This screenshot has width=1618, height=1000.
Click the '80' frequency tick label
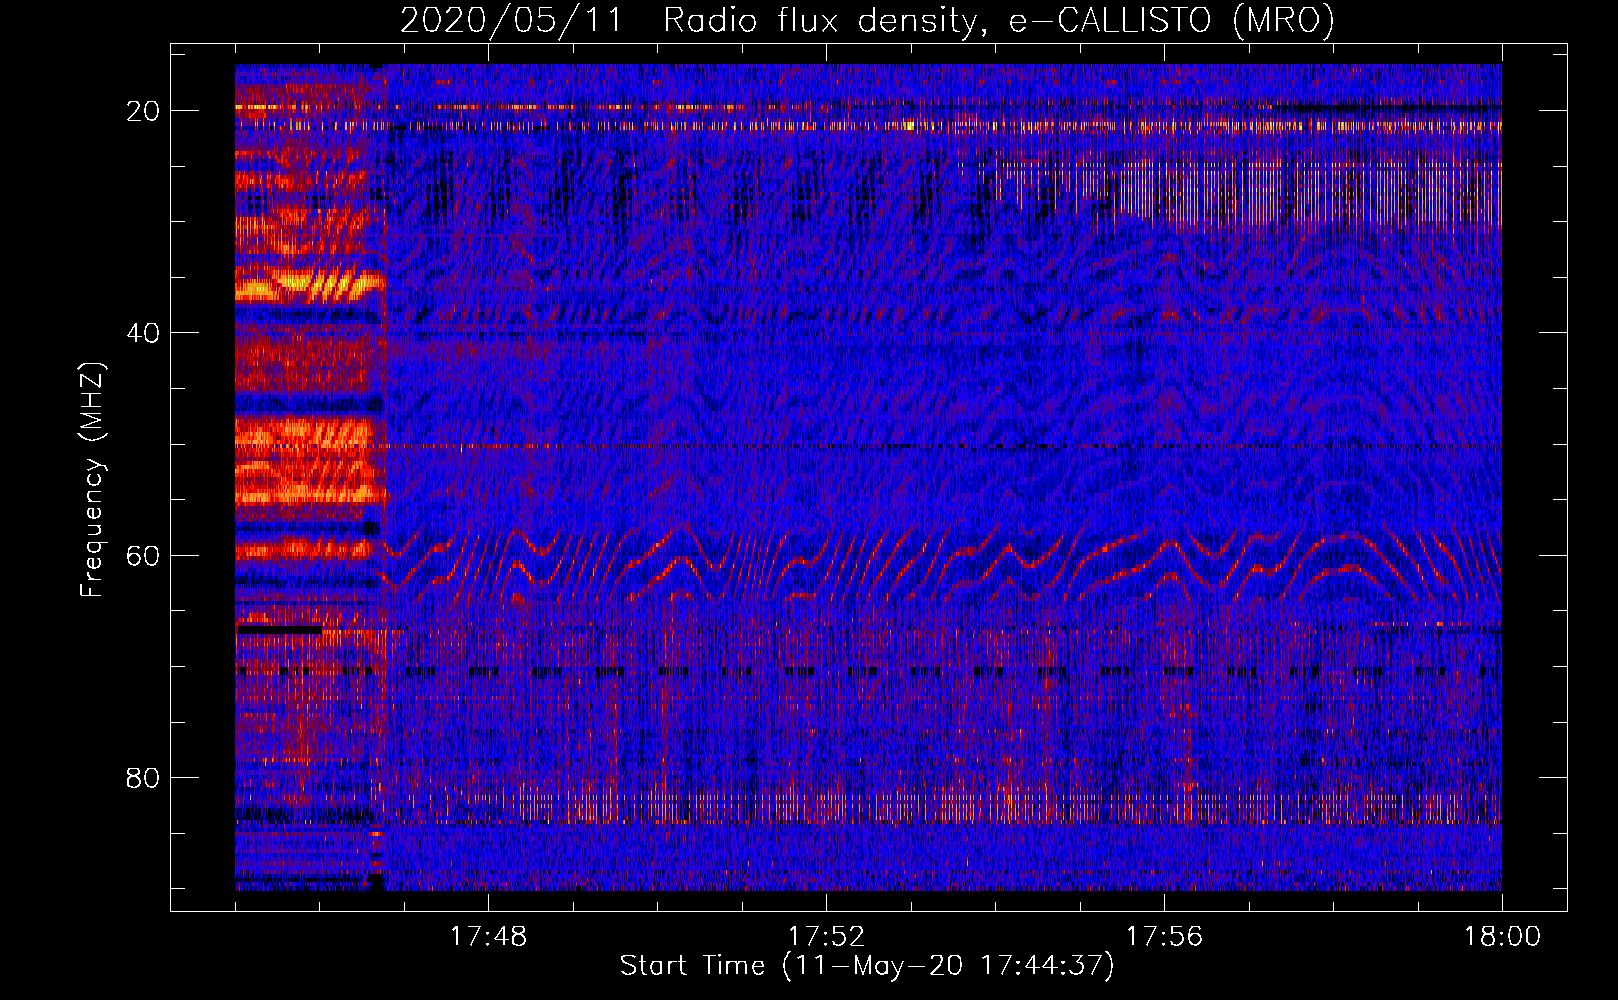(143, 778)
